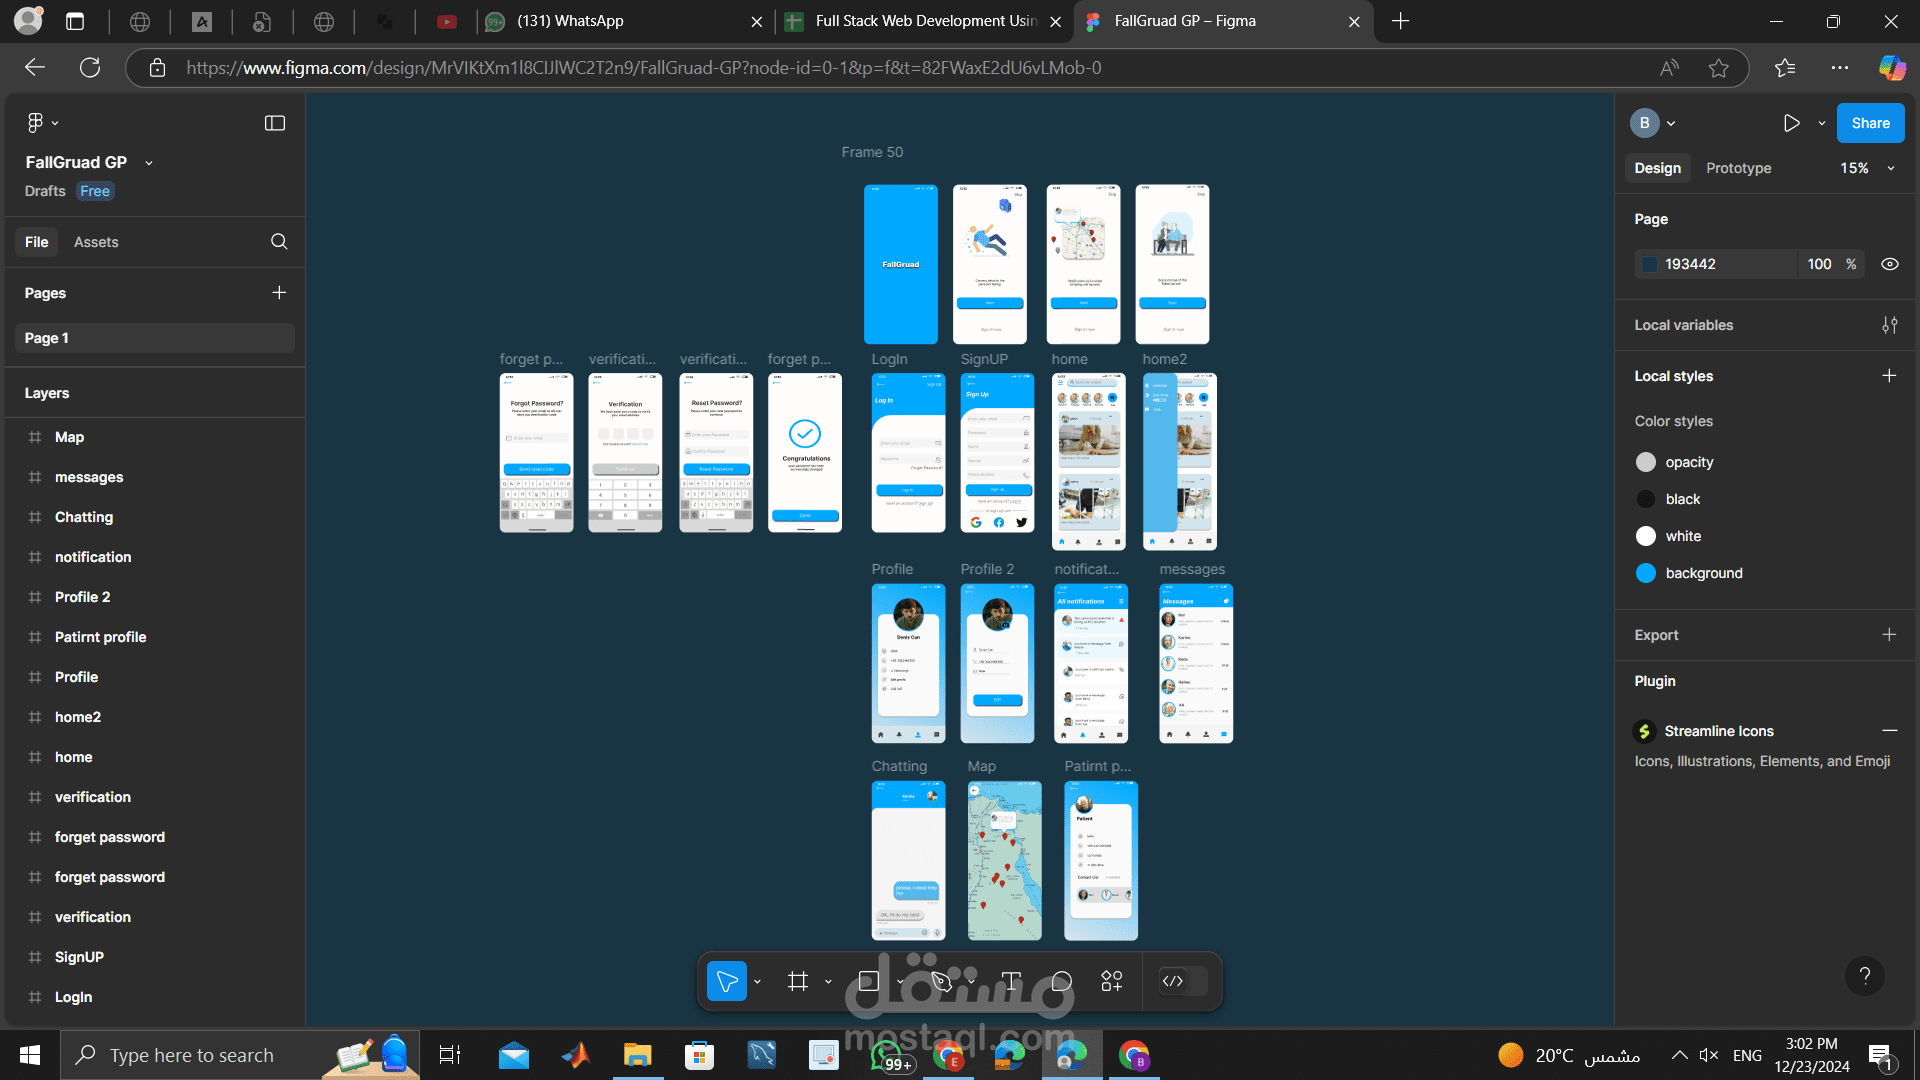This screenshot has height=1080, width=1920.
Task: Select the Move tool in bottom toolbar
Action: 727,981
